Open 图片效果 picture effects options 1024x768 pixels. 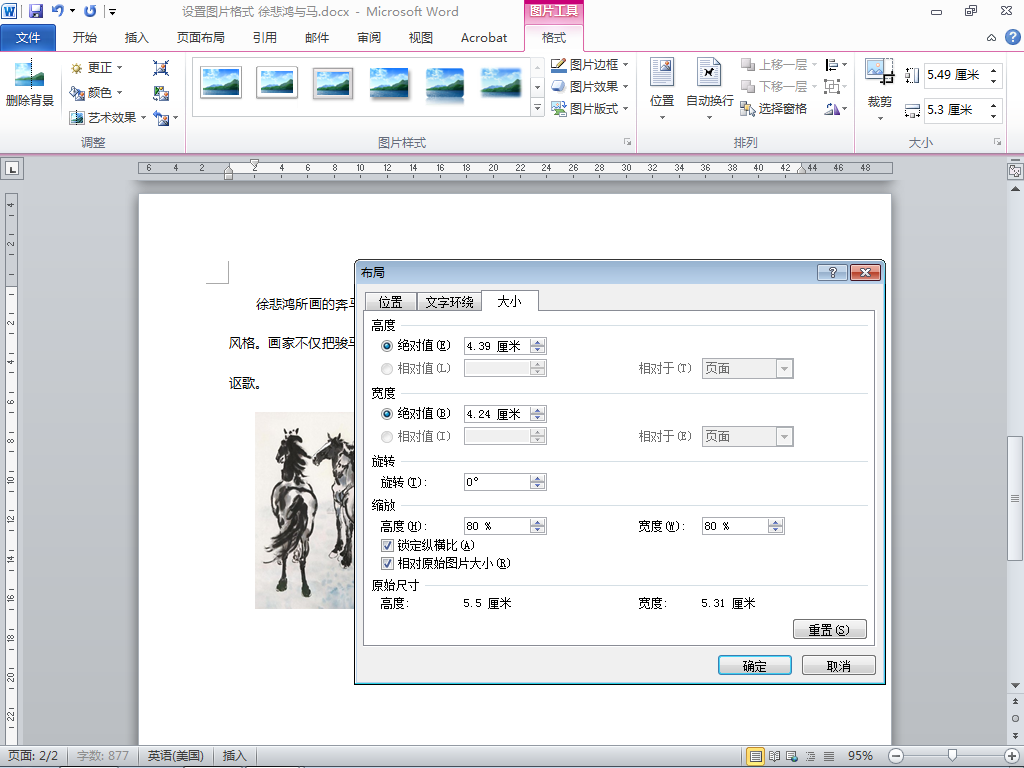[x=589, y=86]
